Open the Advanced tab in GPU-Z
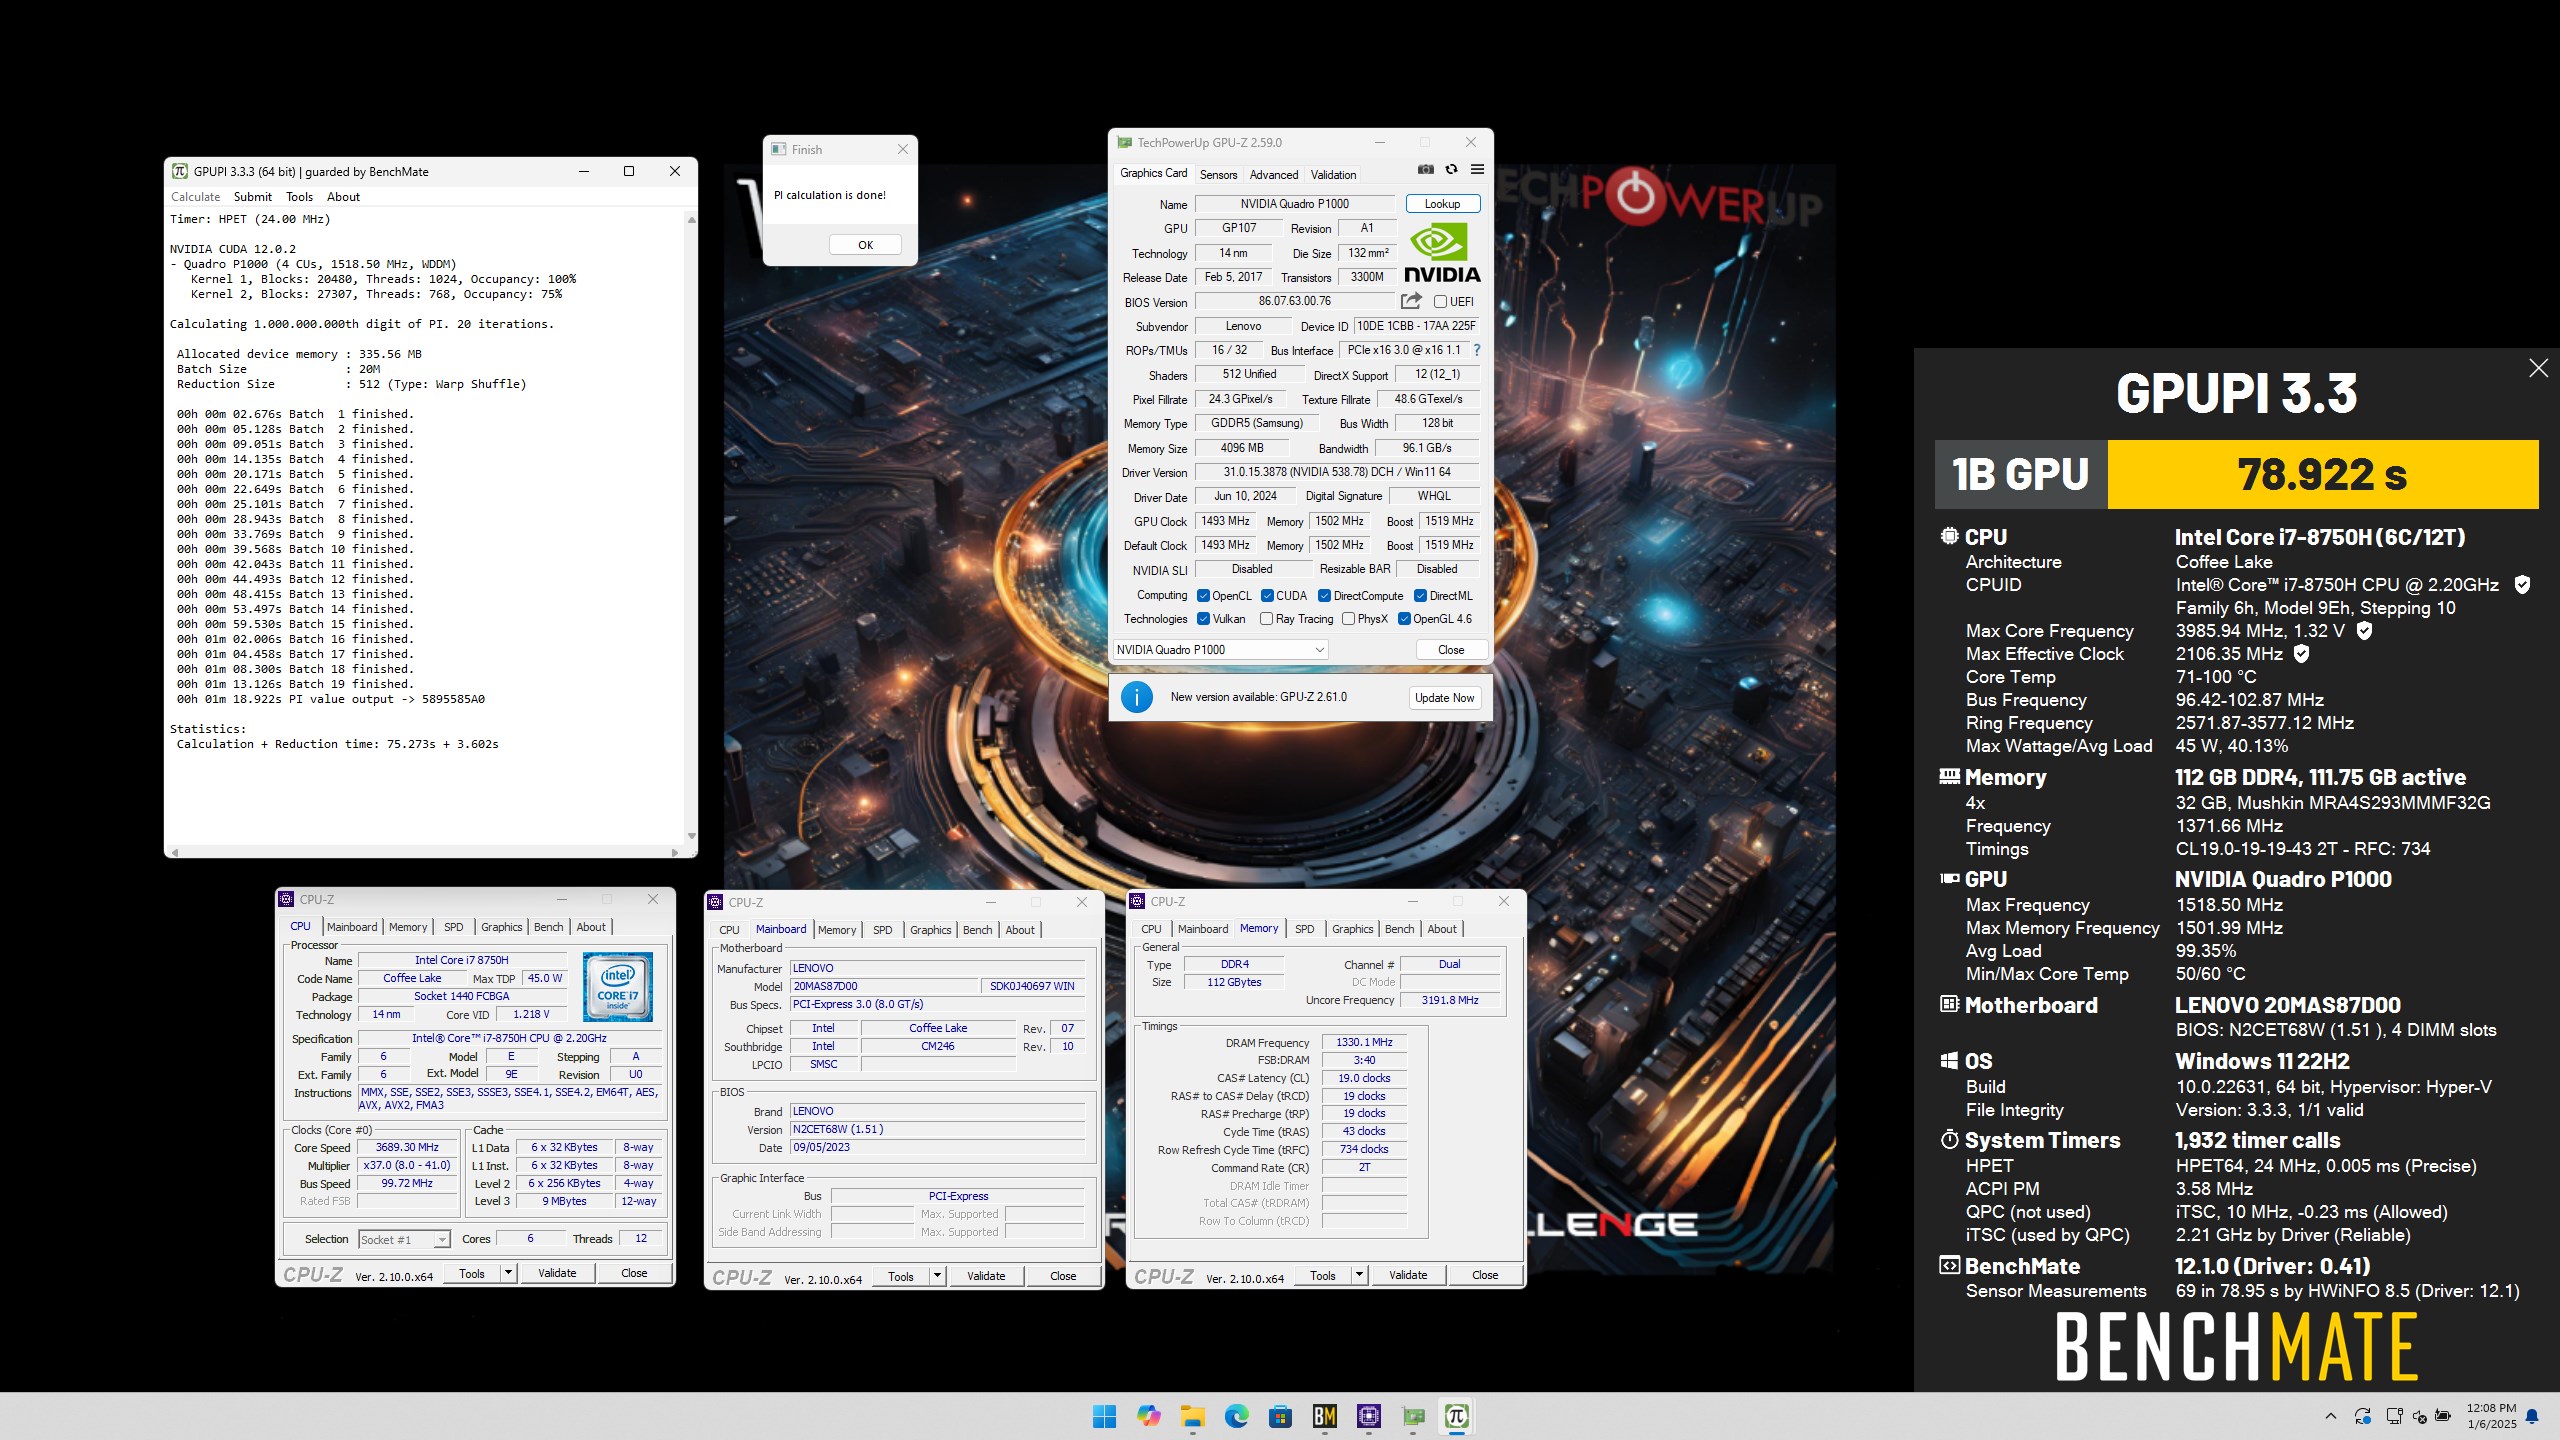Viewport: 2560px width, 1440px height. (1274, 175)
